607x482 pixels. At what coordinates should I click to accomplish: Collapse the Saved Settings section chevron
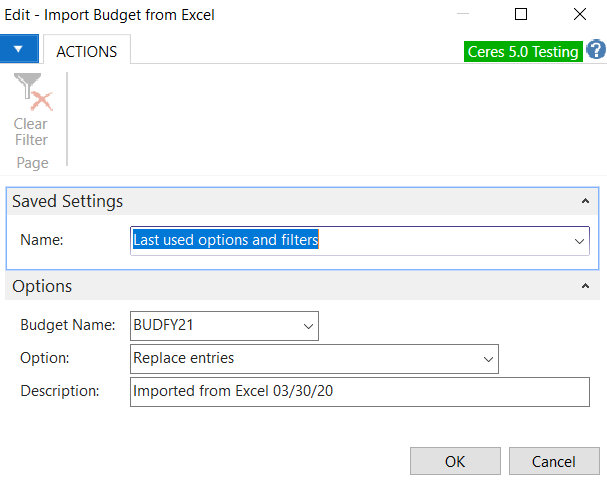tap(585, 201)
